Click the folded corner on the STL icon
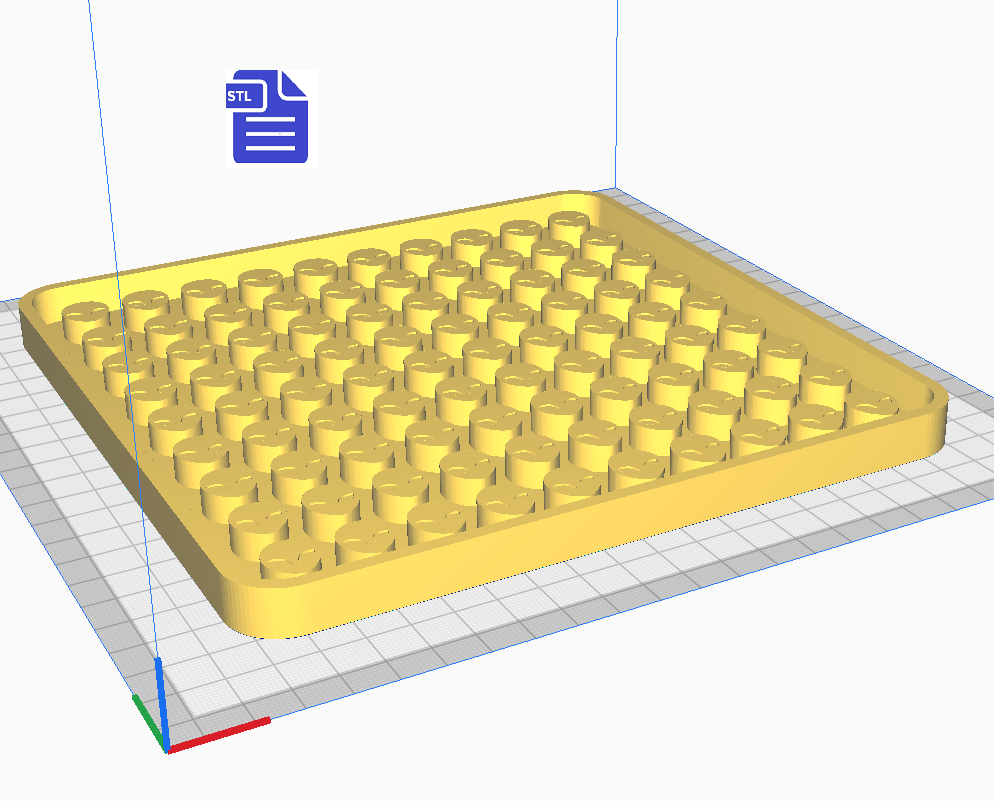 (x=293, y=82)
